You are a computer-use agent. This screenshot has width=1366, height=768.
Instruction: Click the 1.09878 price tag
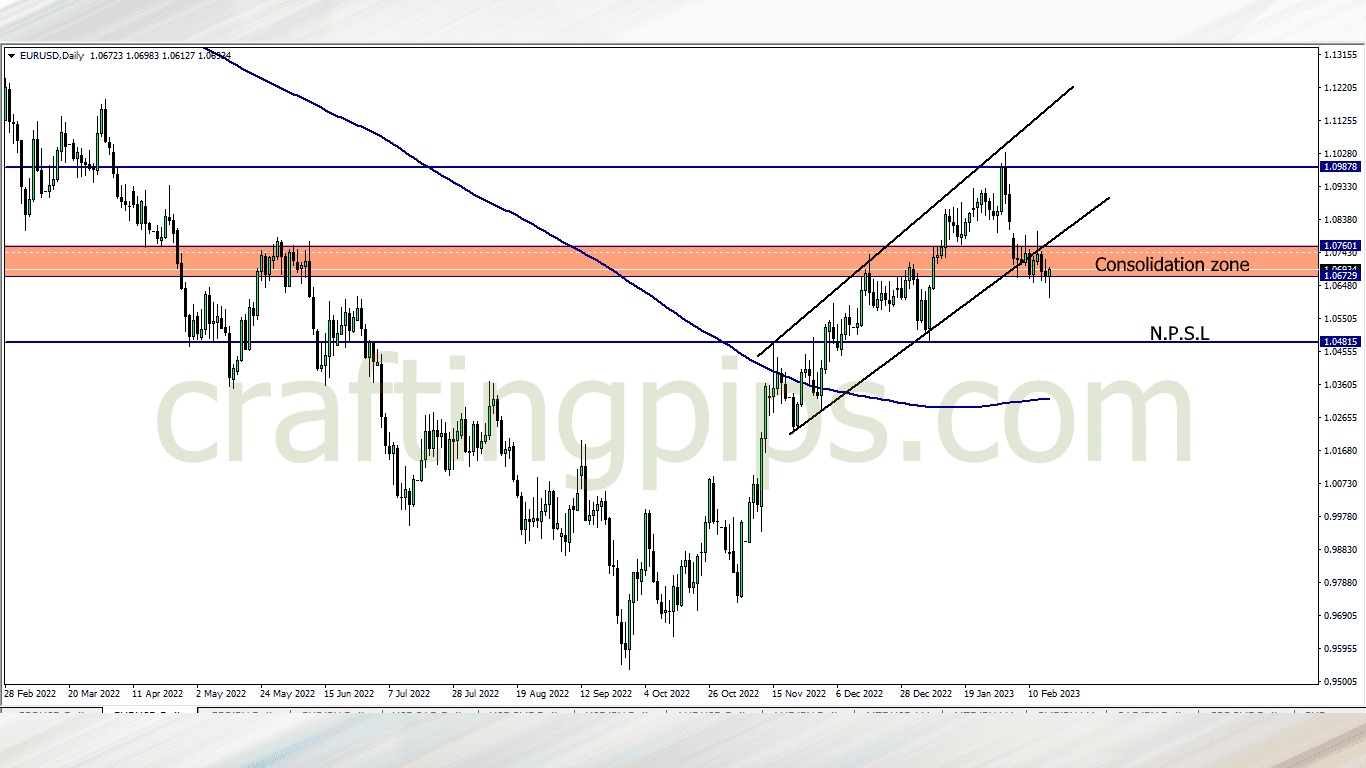(1340, 167)
